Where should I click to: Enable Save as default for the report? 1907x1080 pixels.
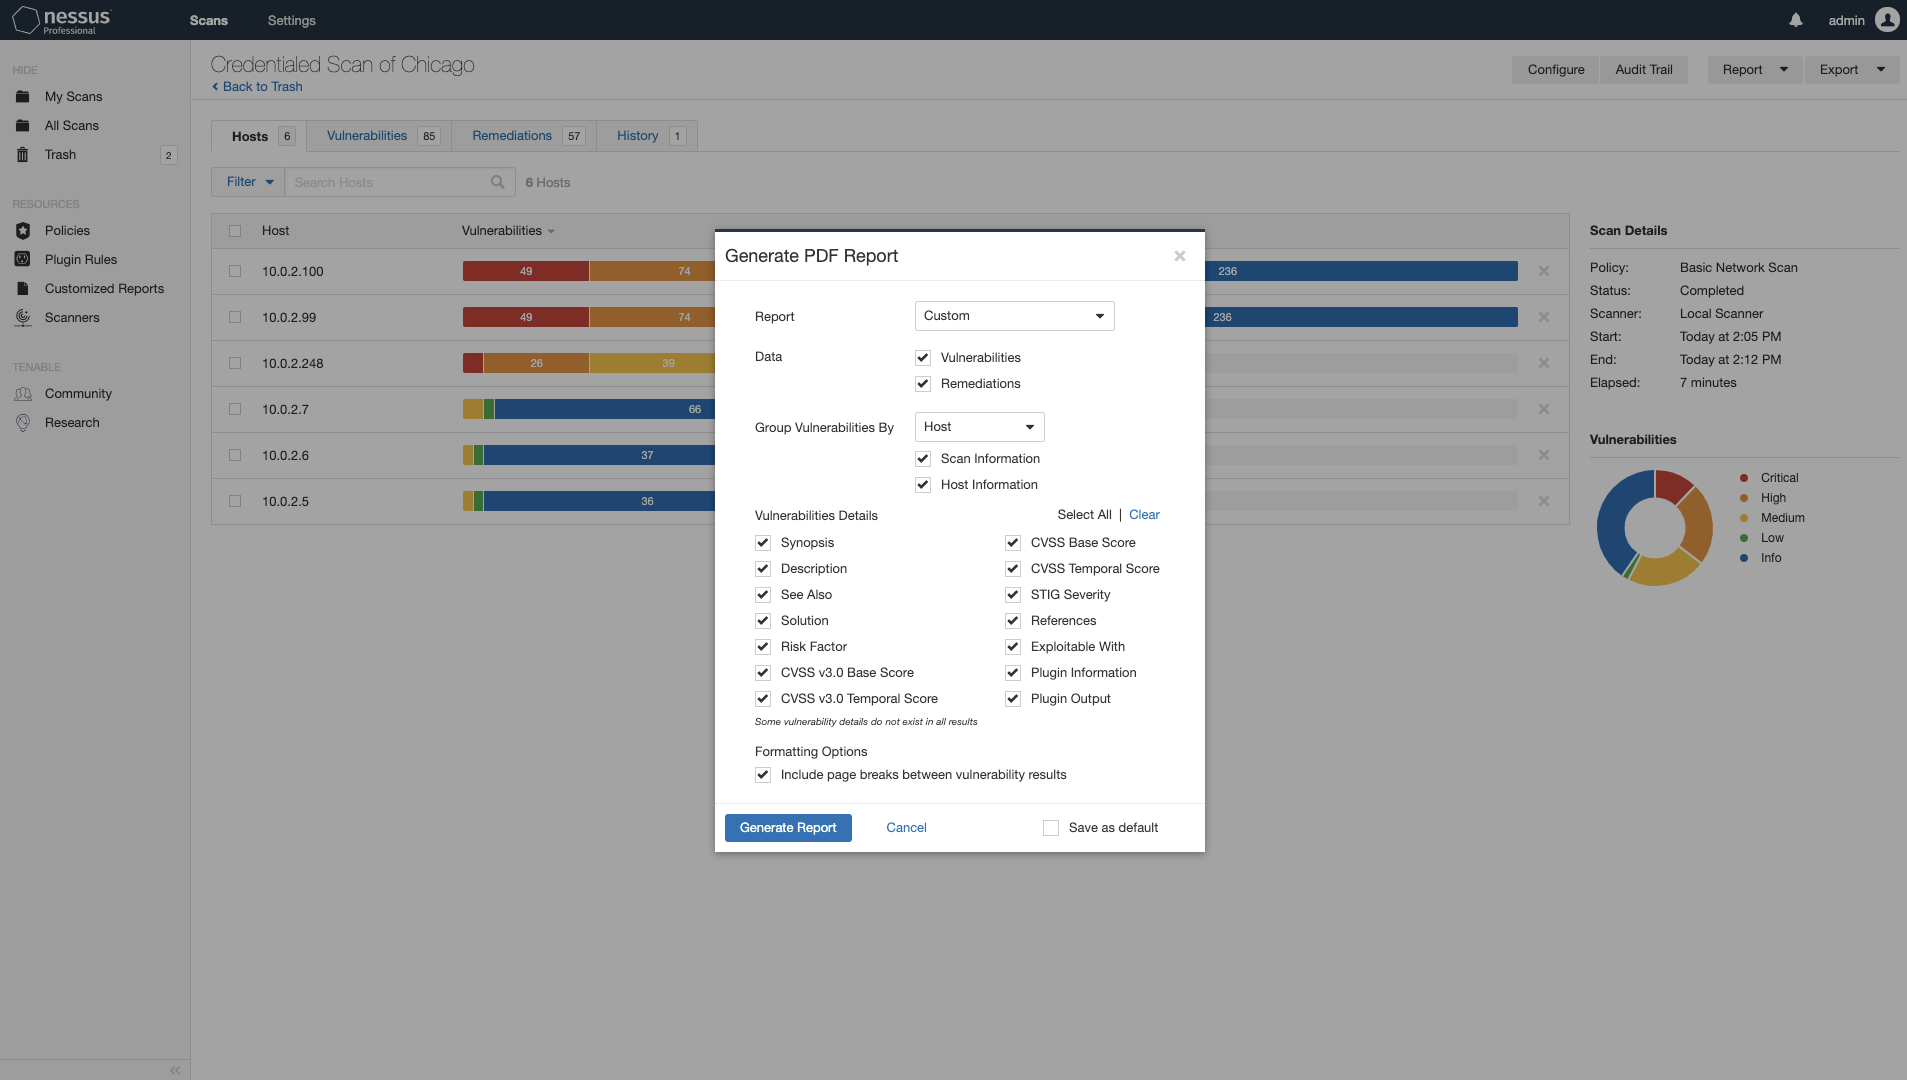tap(1050, 827)
